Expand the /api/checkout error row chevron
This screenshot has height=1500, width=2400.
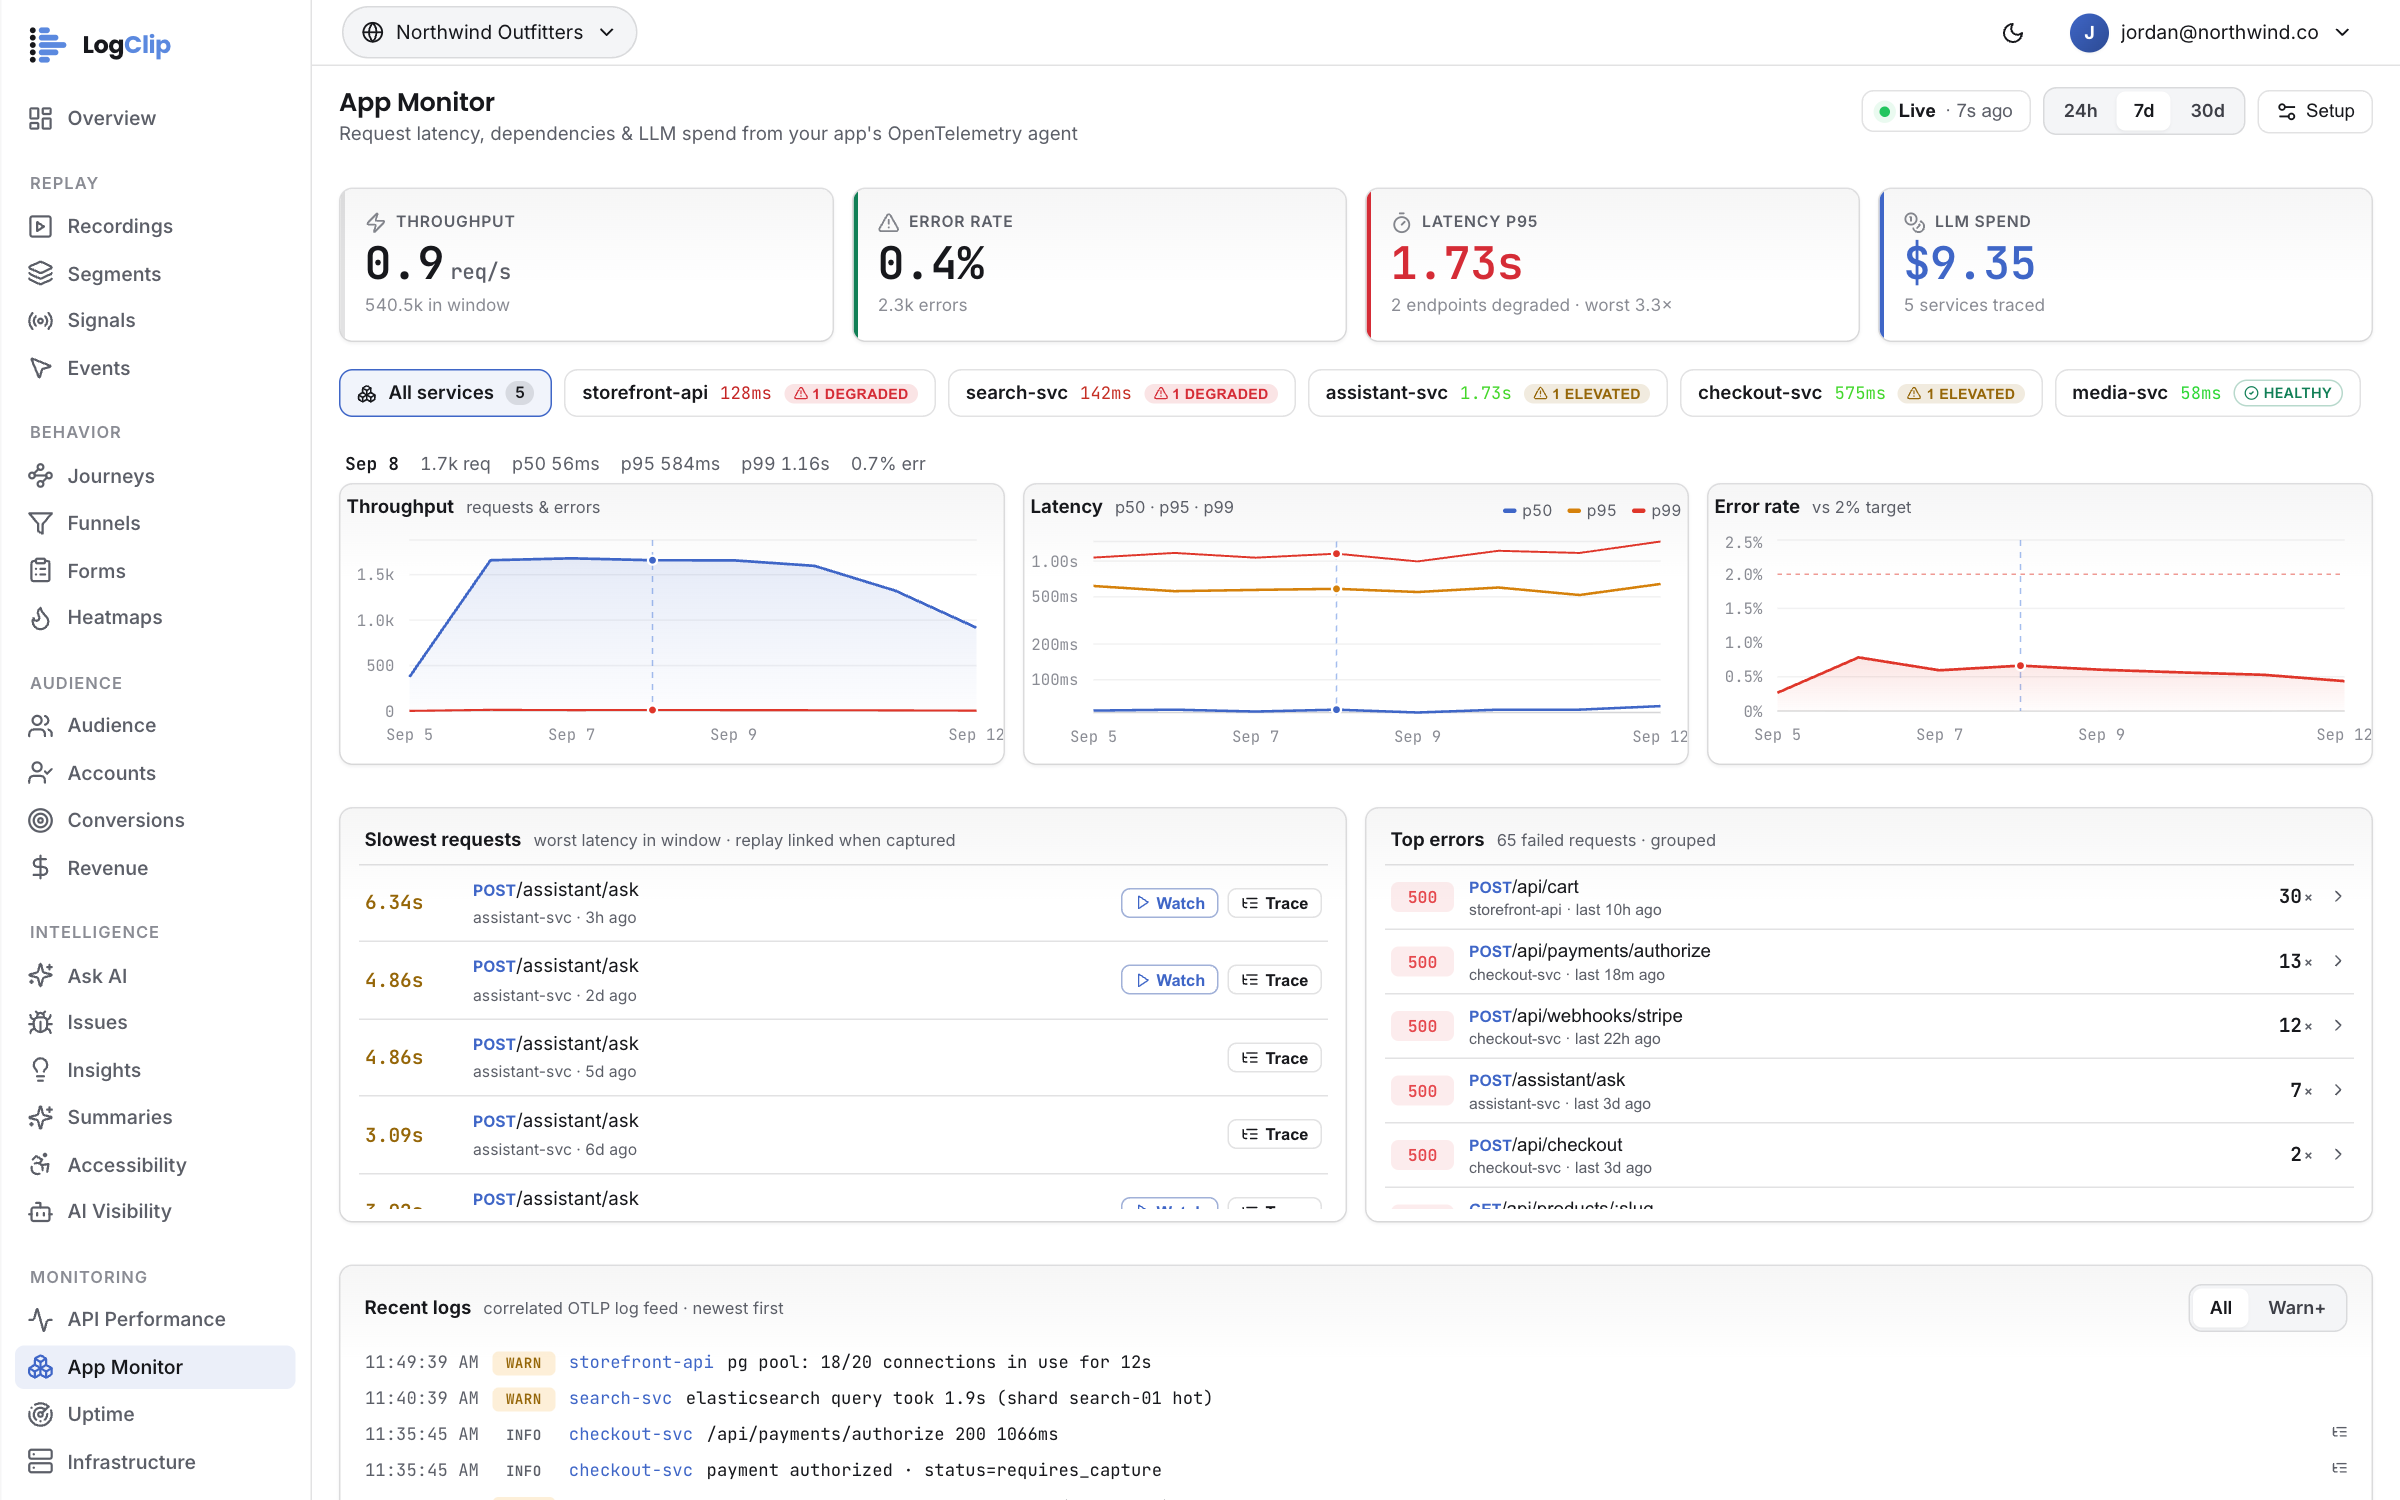2338,1154
